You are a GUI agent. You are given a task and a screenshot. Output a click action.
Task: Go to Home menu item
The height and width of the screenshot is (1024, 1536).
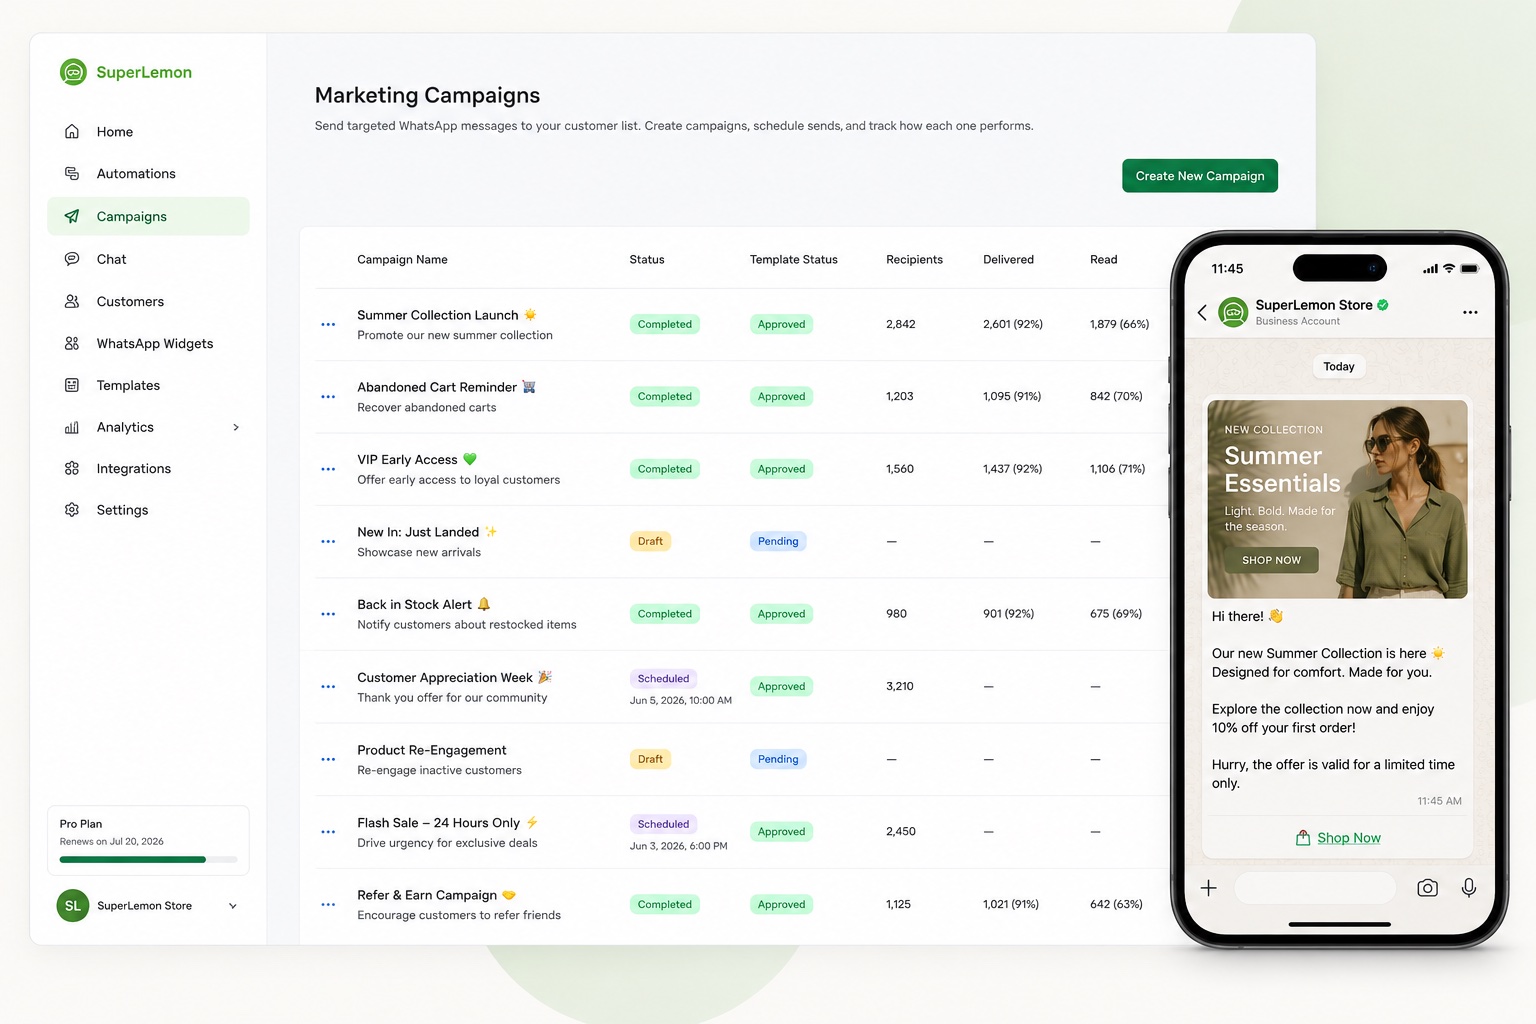click(148, 131)
